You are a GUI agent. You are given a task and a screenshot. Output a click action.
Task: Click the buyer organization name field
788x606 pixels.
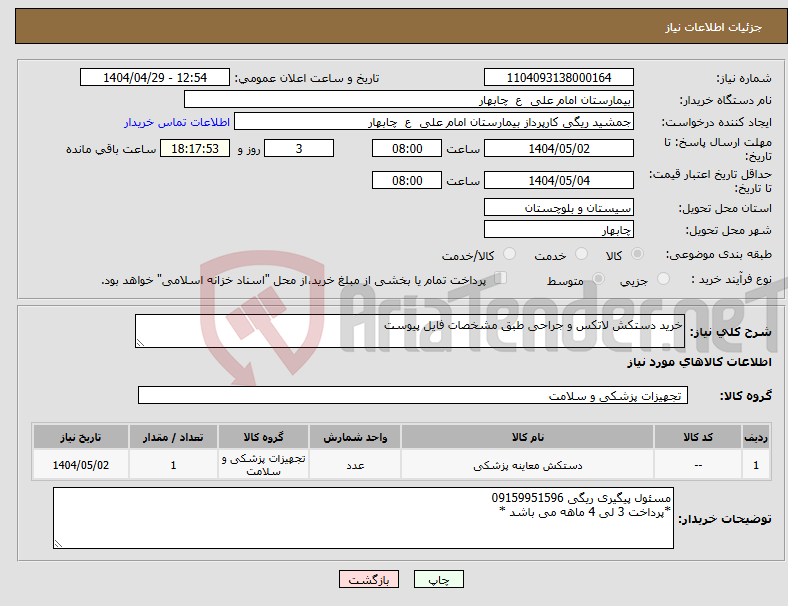[x=409, y=99]
